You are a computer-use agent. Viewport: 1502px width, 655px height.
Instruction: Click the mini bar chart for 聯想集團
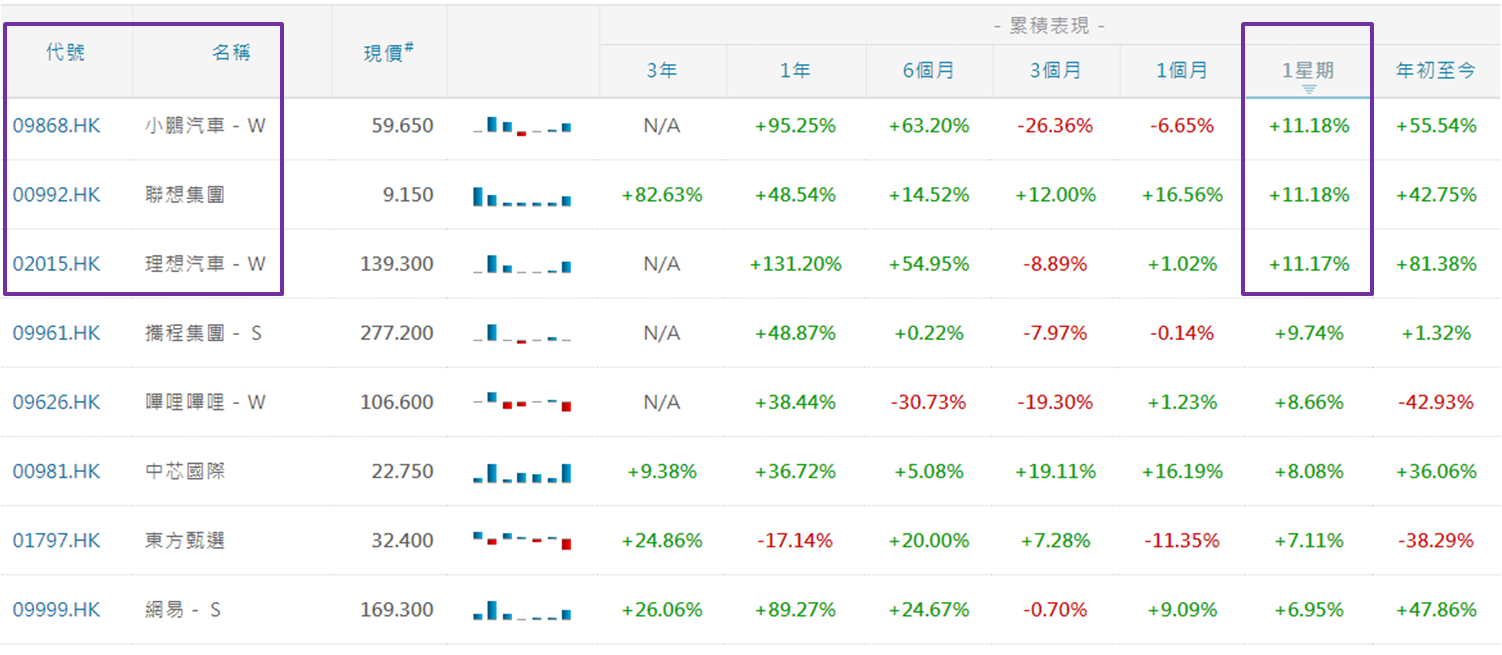pos(522,196)
